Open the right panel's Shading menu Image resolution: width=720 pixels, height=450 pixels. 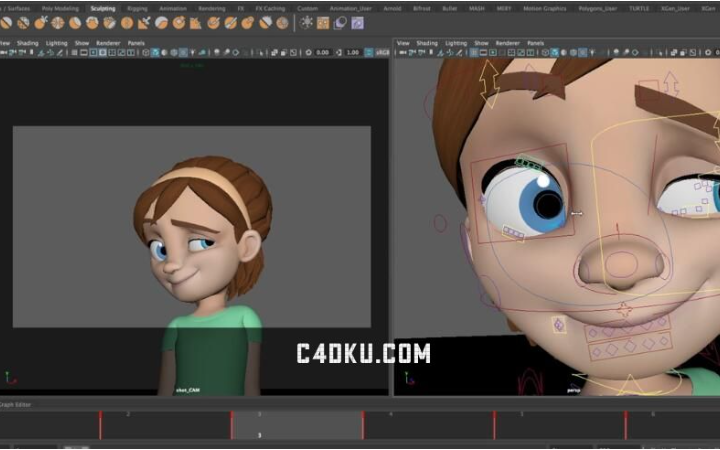427,43
